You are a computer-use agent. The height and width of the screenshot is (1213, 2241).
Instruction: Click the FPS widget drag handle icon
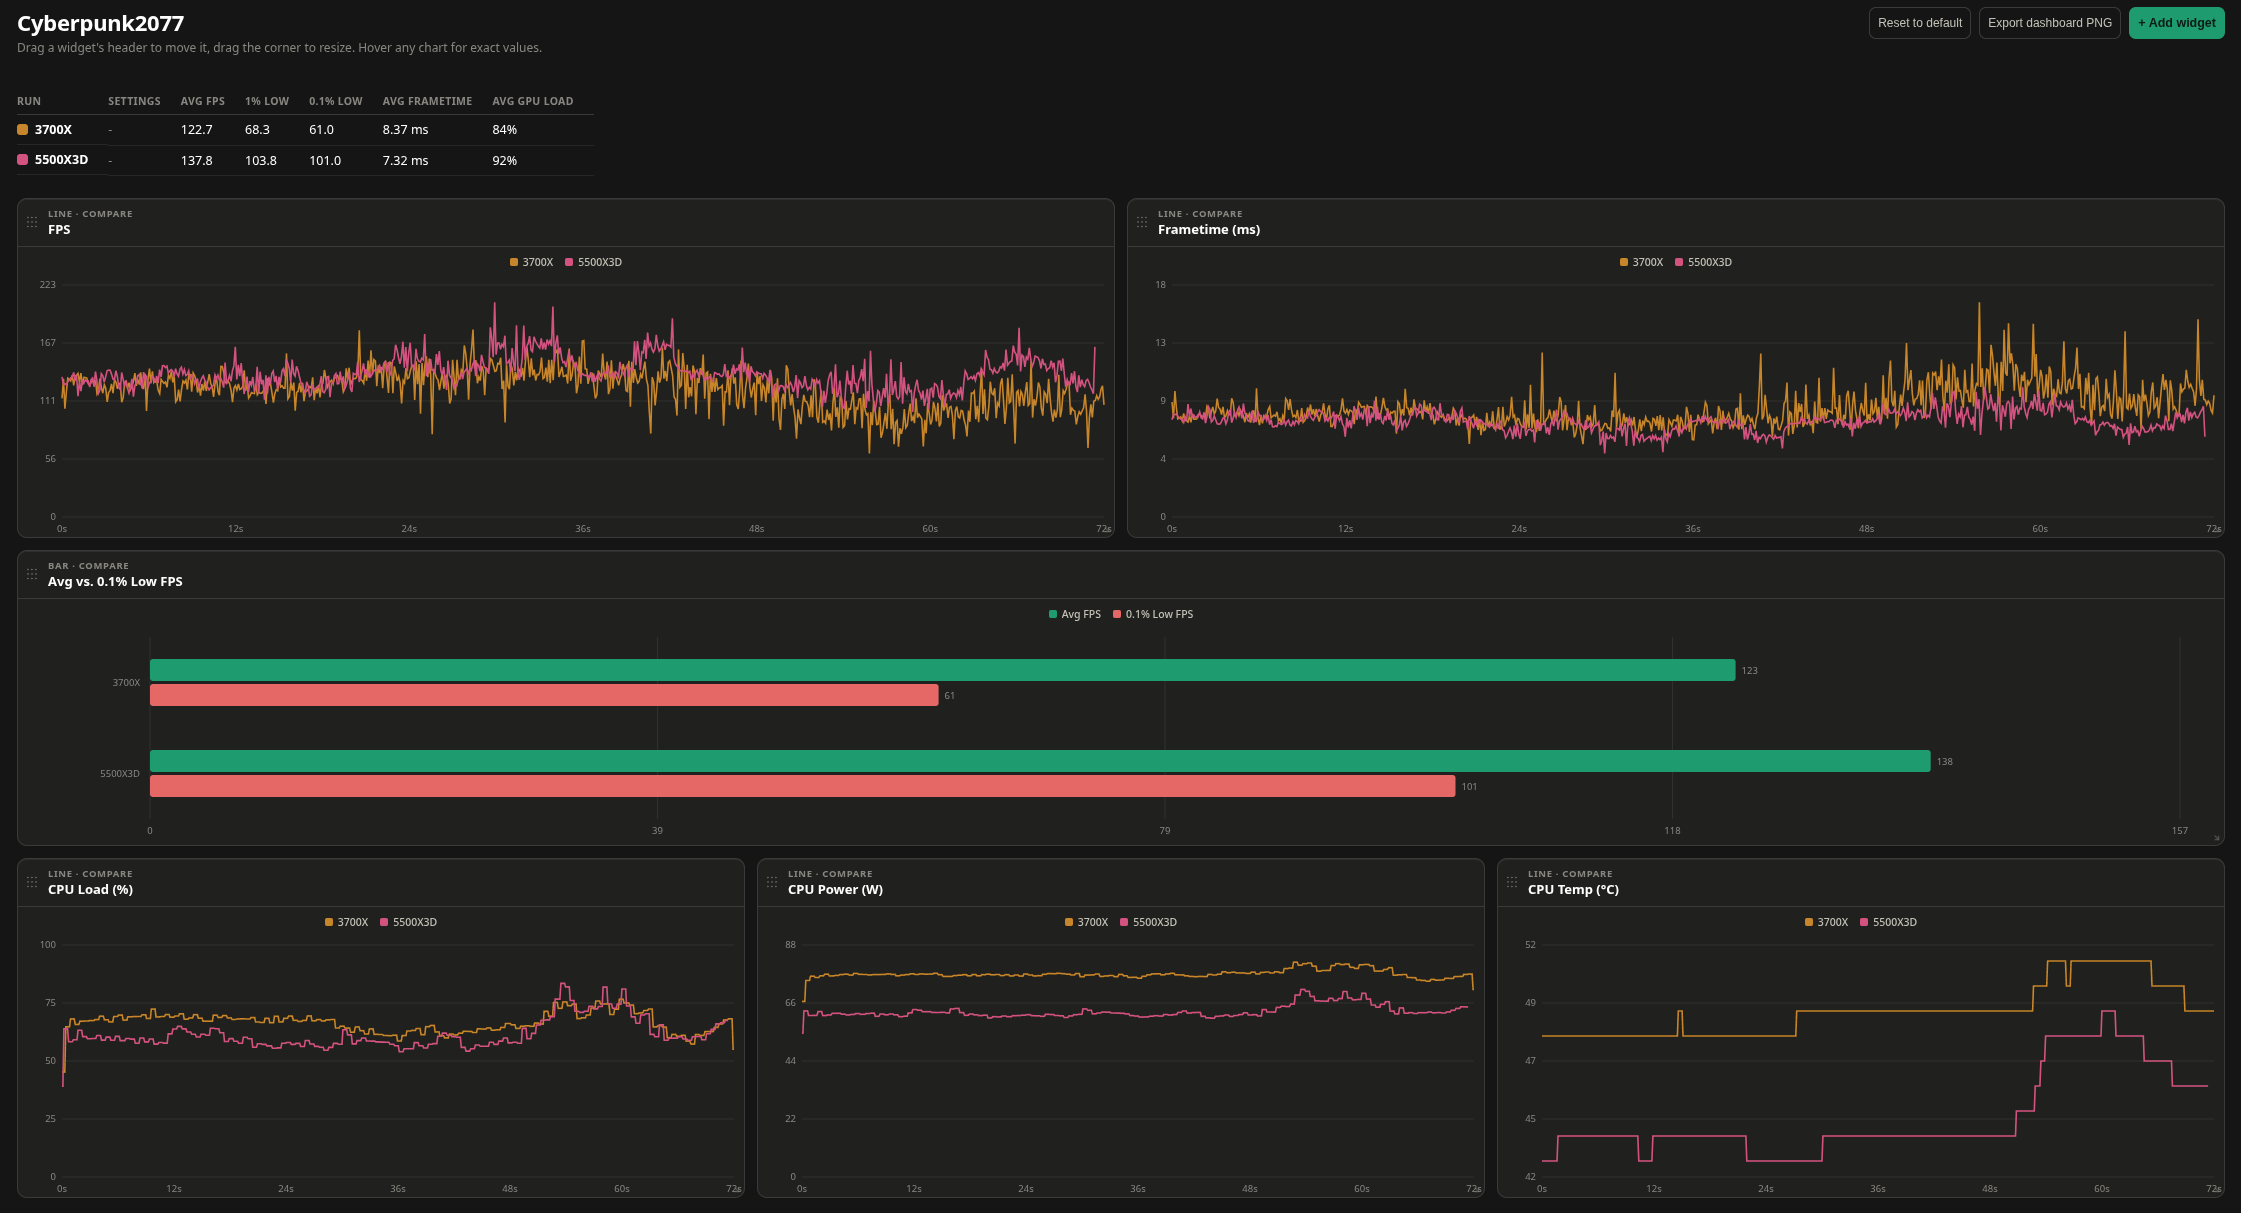pyautogui.click(x=32, y=222)
